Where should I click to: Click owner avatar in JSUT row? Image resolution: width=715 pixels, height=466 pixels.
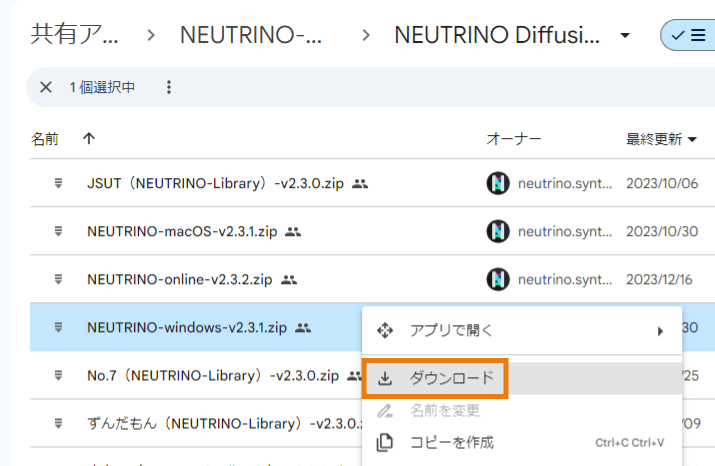498,183
